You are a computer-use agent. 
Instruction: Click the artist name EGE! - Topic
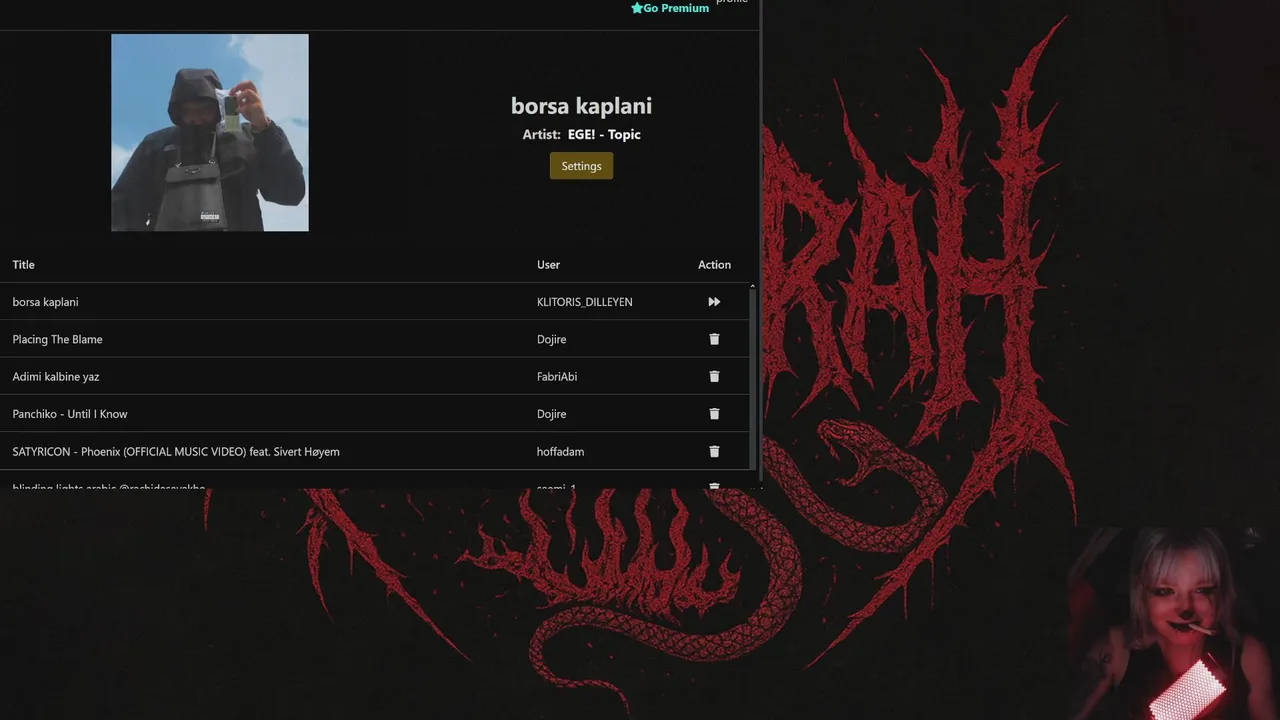[604, 134]
